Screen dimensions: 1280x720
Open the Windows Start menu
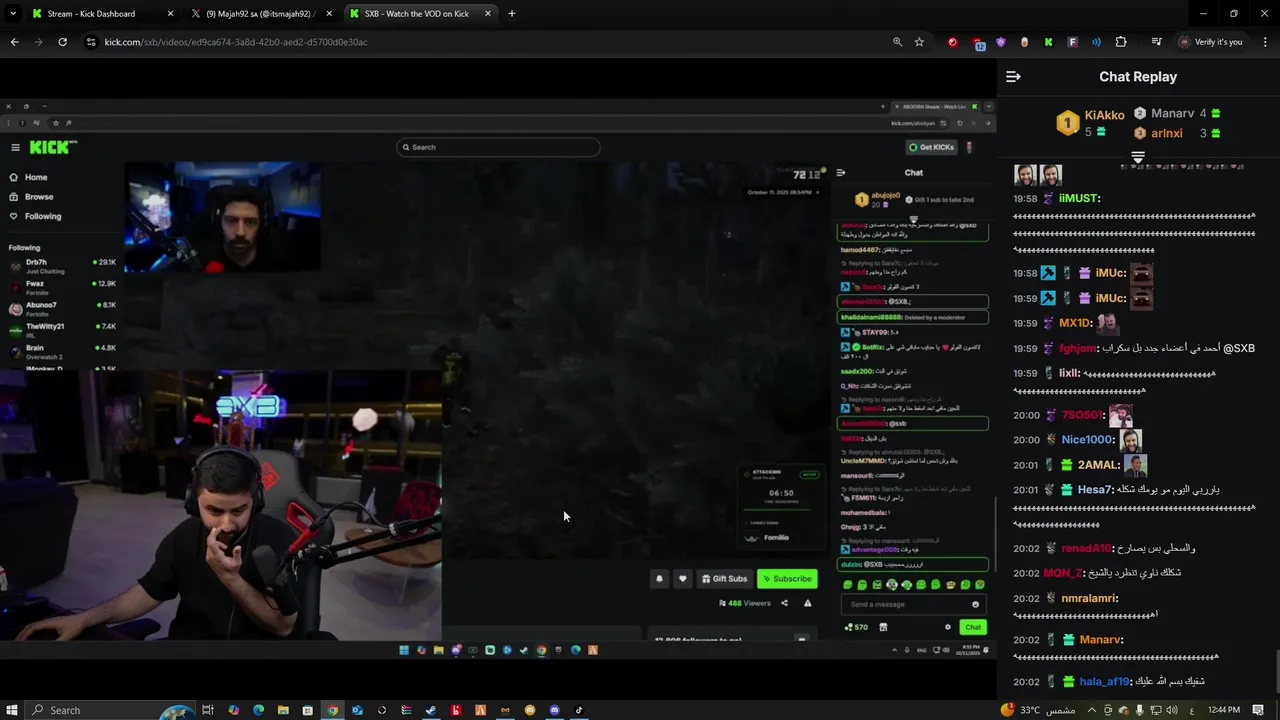tap(14, 710)
